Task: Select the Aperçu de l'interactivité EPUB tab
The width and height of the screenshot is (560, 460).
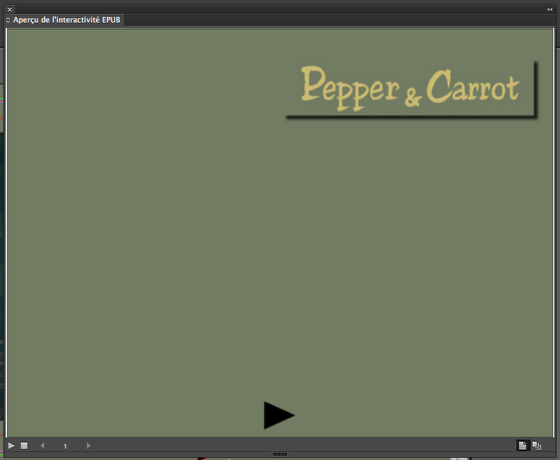Action: point(66,20)
